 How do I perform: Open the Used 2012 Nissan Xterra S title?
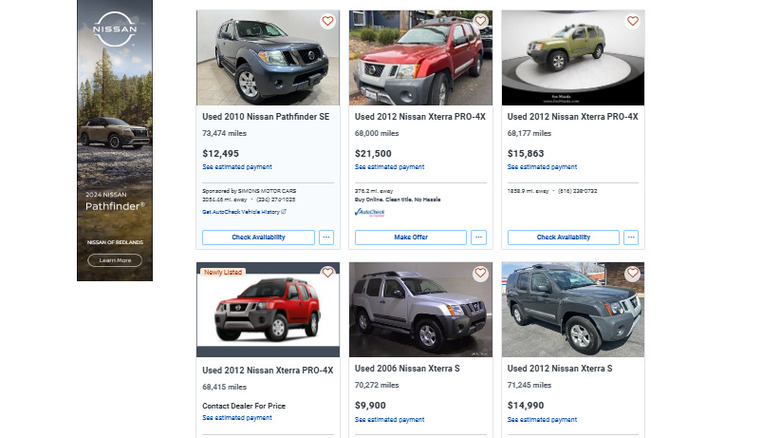click(559, 369)
